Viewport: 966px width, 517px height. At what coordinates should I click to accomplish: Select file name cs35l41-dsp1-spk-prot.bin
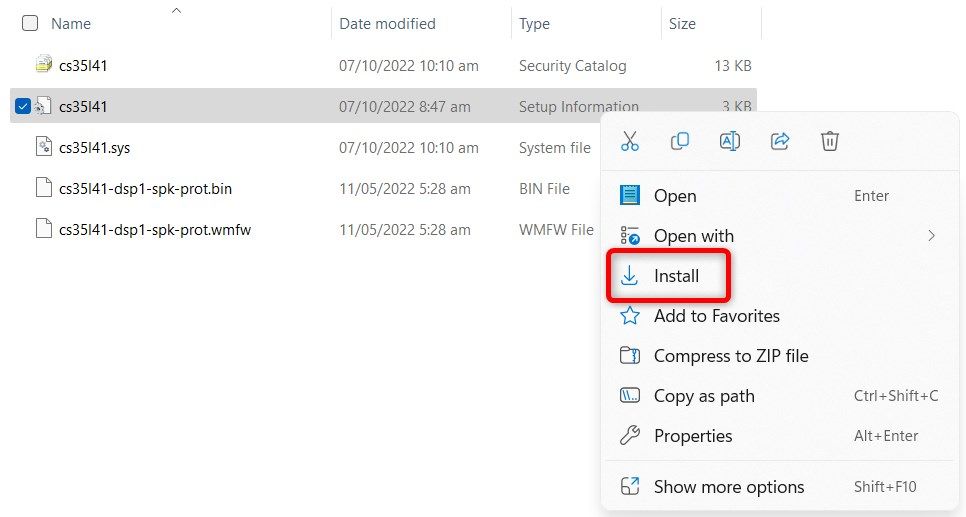(145, 189)
